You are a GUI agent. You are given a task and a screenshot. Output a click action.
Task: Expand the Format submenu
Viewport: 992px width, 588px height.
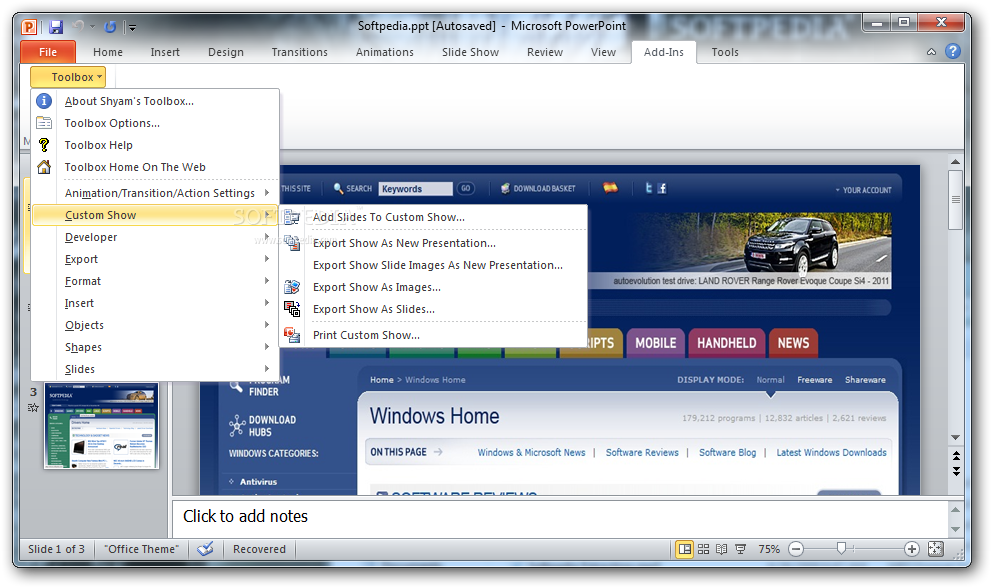[x=155, y=281]
